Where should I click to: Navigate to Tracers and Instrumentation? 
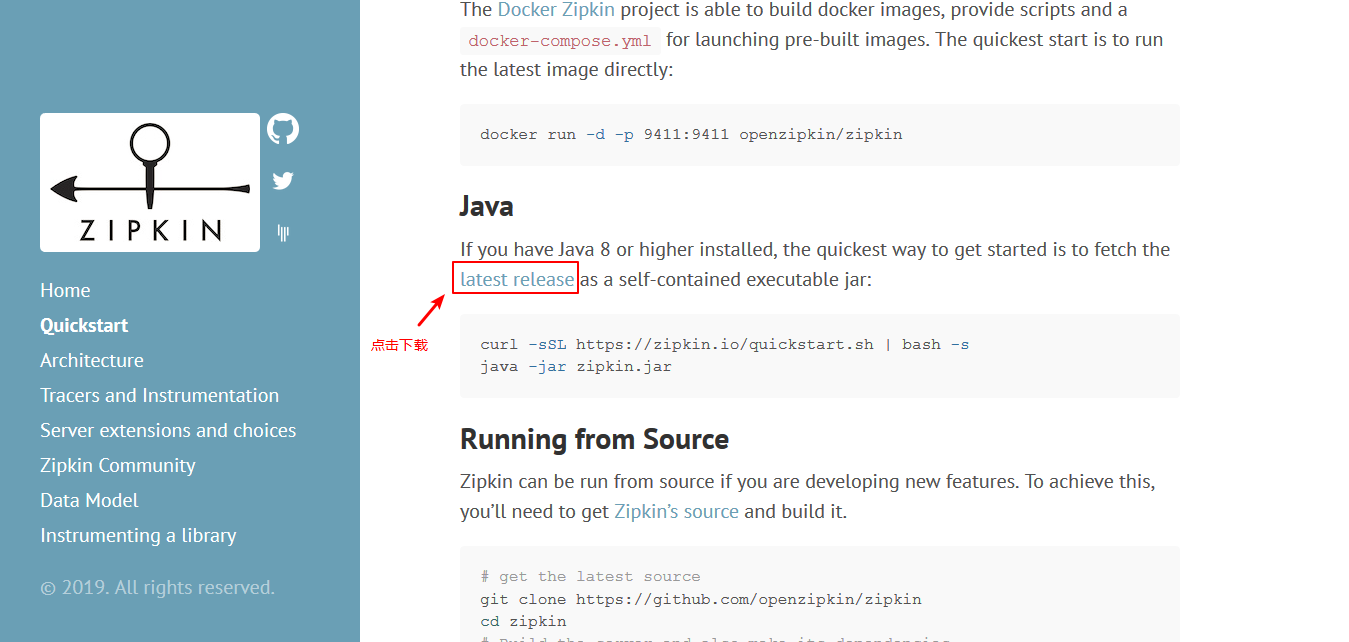[x=159, y=395]
